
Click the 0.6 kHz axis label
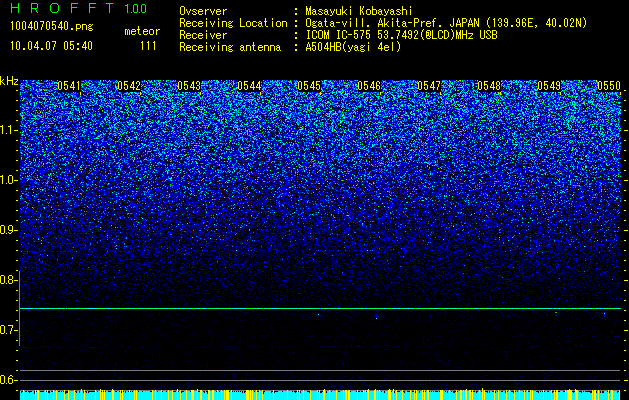9,380
